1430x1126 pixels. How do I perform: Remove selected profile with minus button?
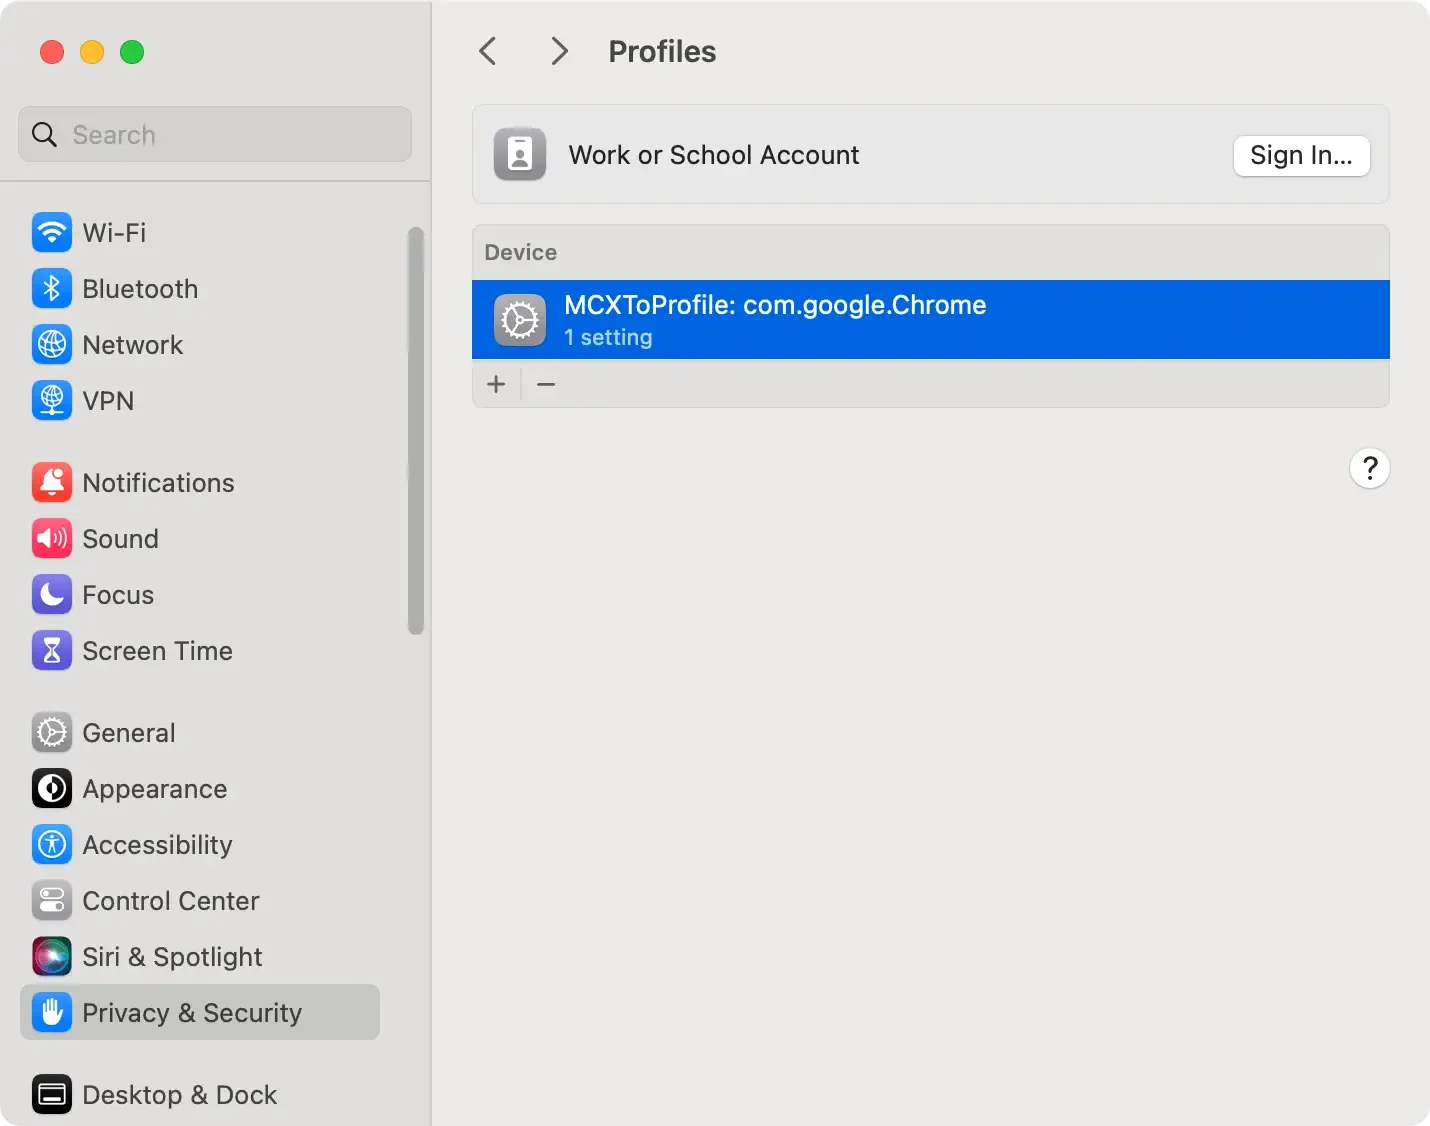tap(546, 384)
